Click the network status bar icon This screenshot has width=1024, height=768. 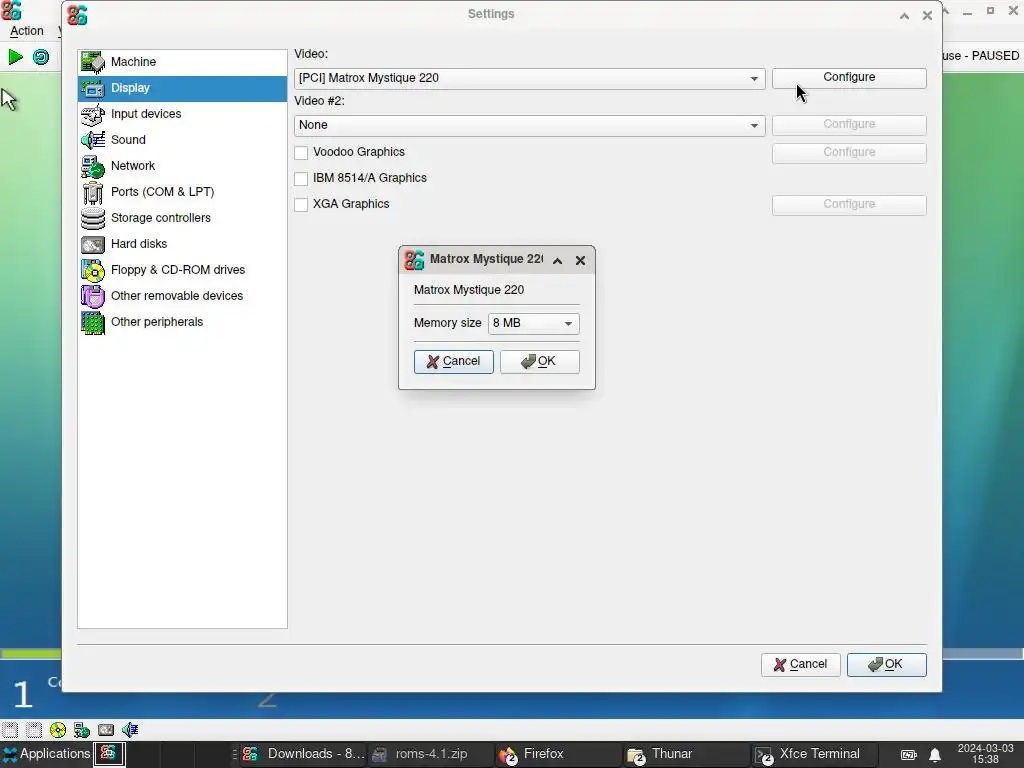[82, 729]
